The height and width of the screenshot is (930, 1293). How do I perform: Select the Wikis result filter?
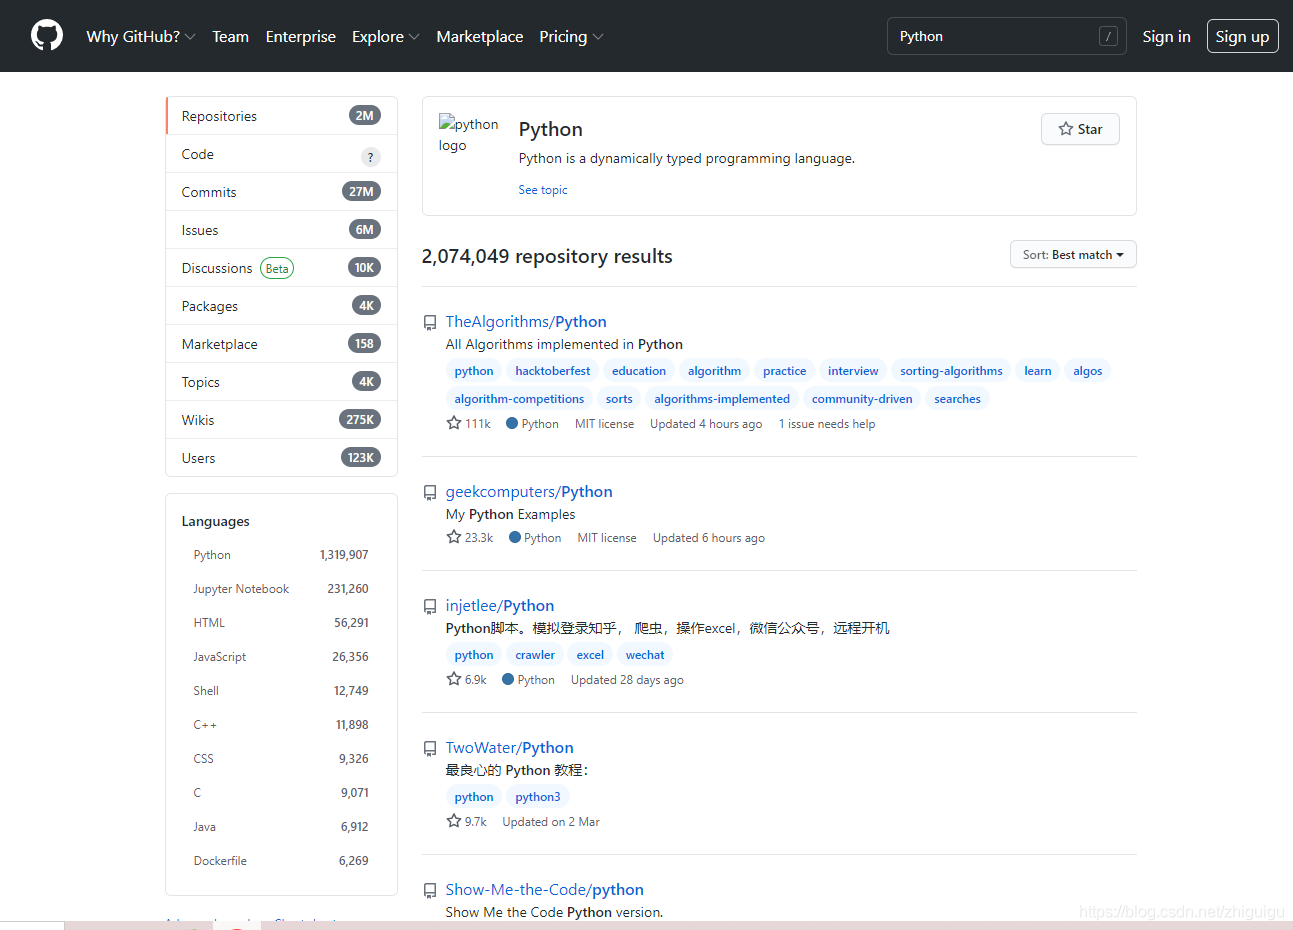(281, 420)
